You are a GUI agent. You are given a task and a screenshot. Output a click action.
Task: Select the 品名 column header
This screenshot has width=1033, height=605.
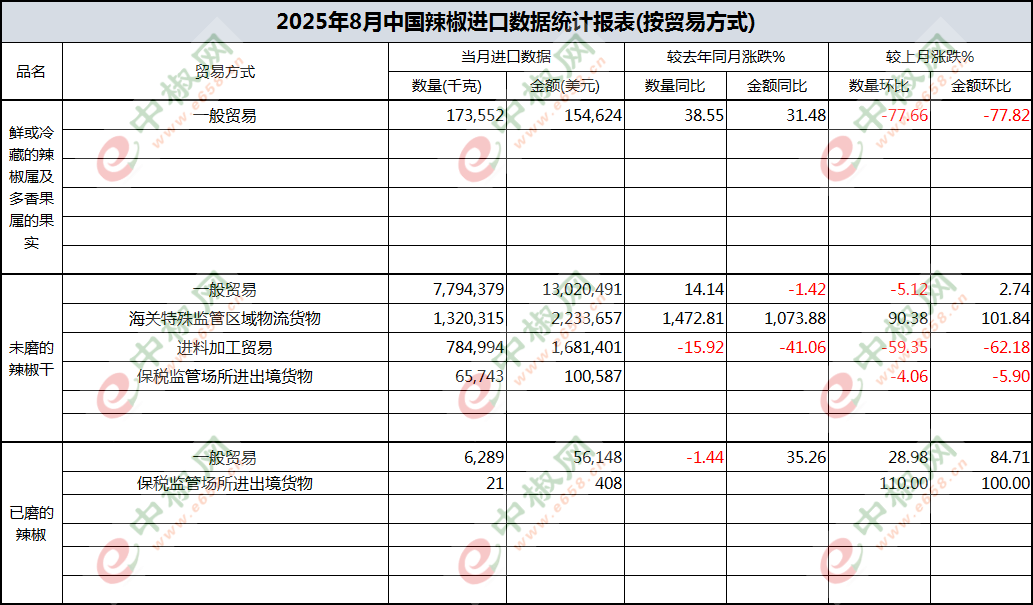[x=31, y=71]
